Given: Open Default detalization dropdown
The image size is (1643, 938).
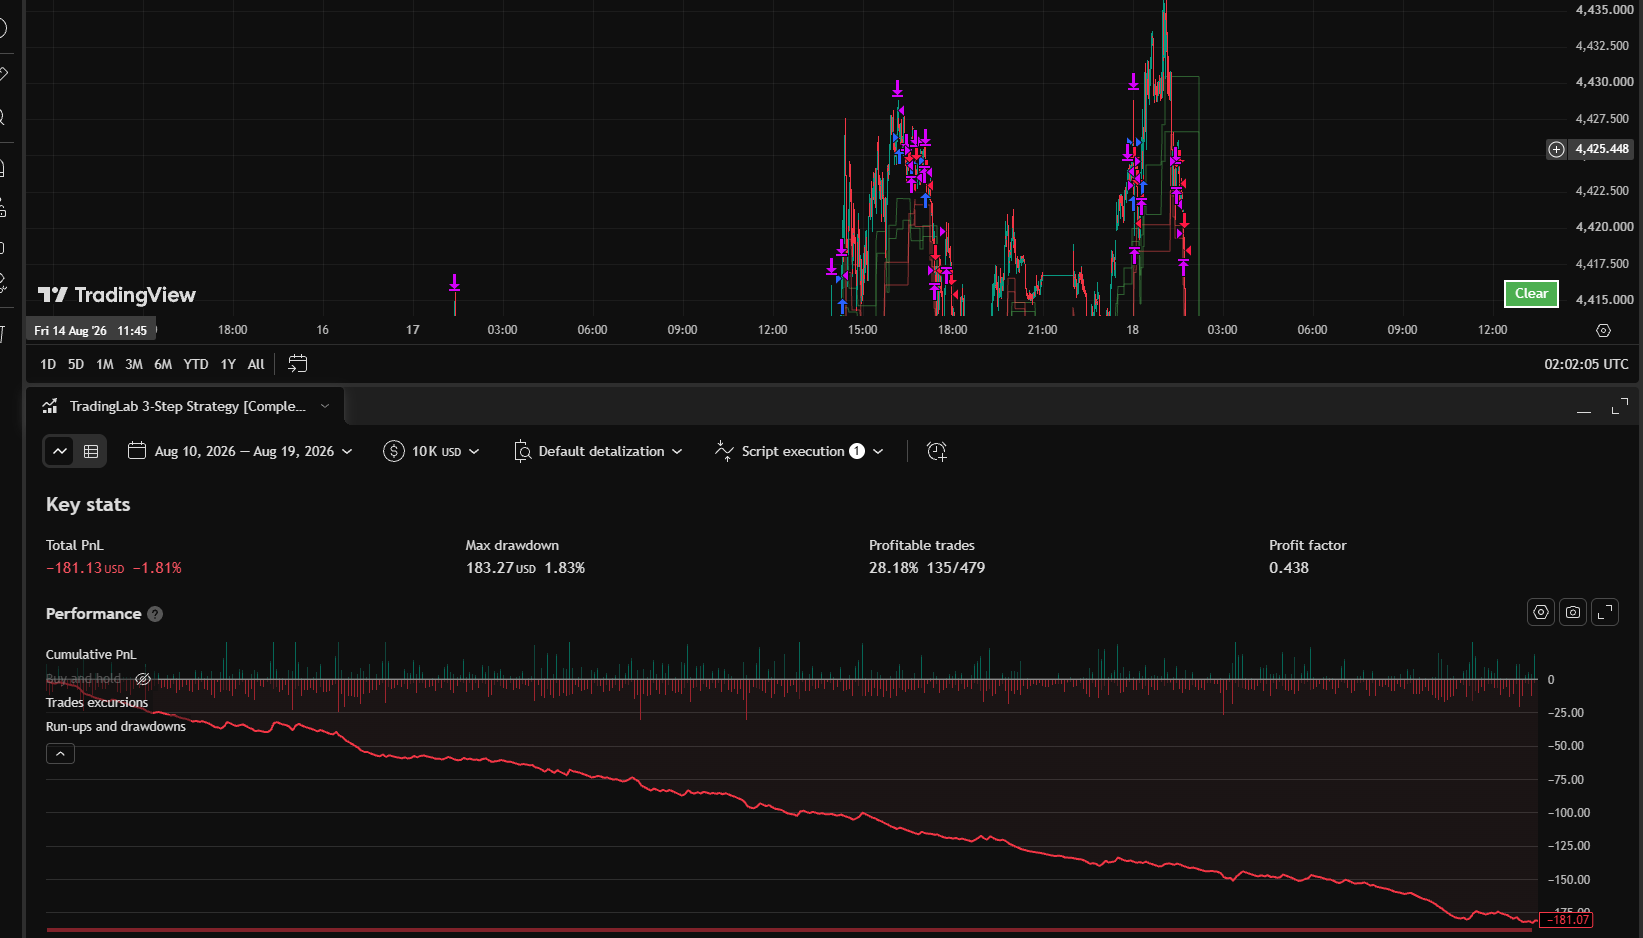Looking at the screenshot, I should [x=598, y=451].
